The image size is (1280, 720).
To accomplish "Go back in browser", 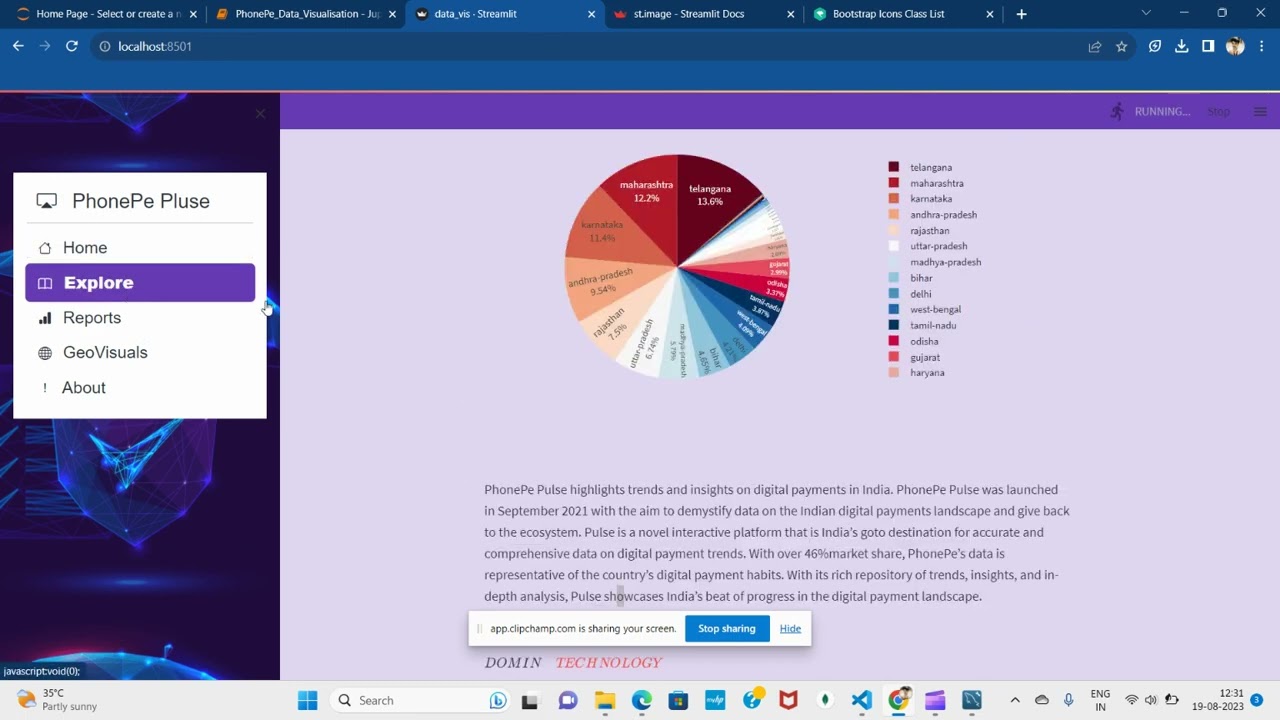I will [x=18, y=46].
